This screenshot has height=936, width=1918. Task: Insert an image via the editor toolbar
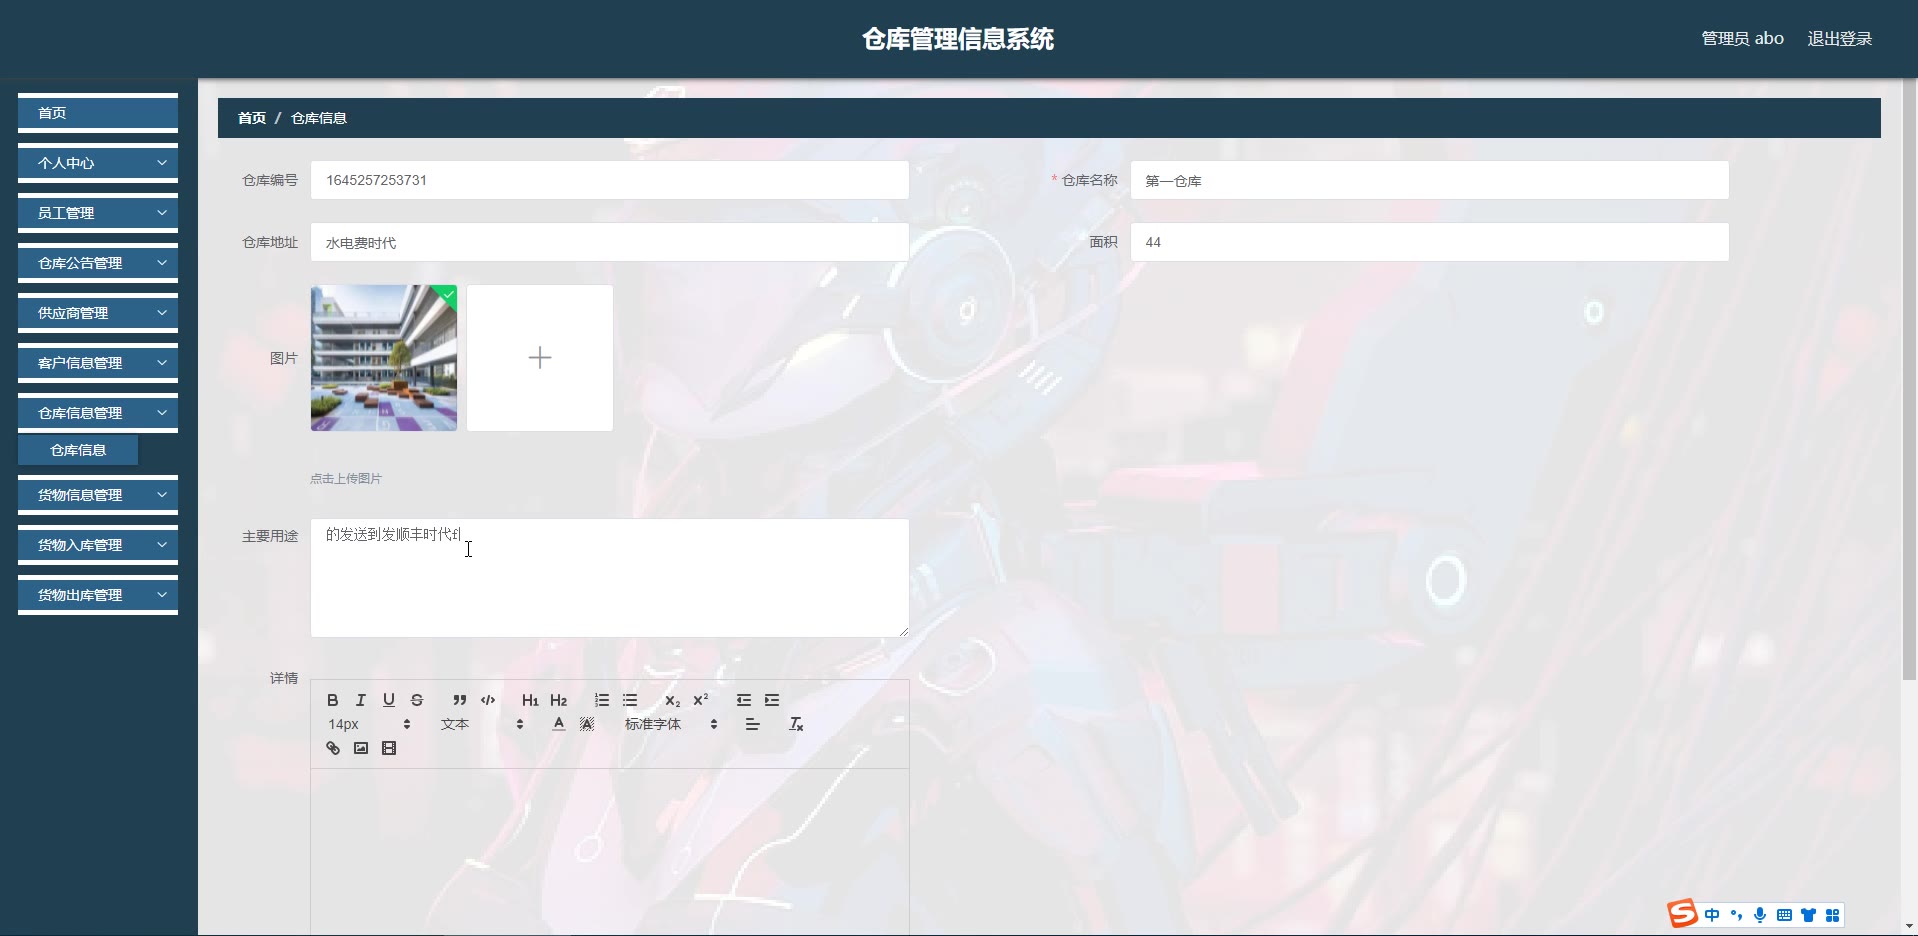click(x=361, y=748)
